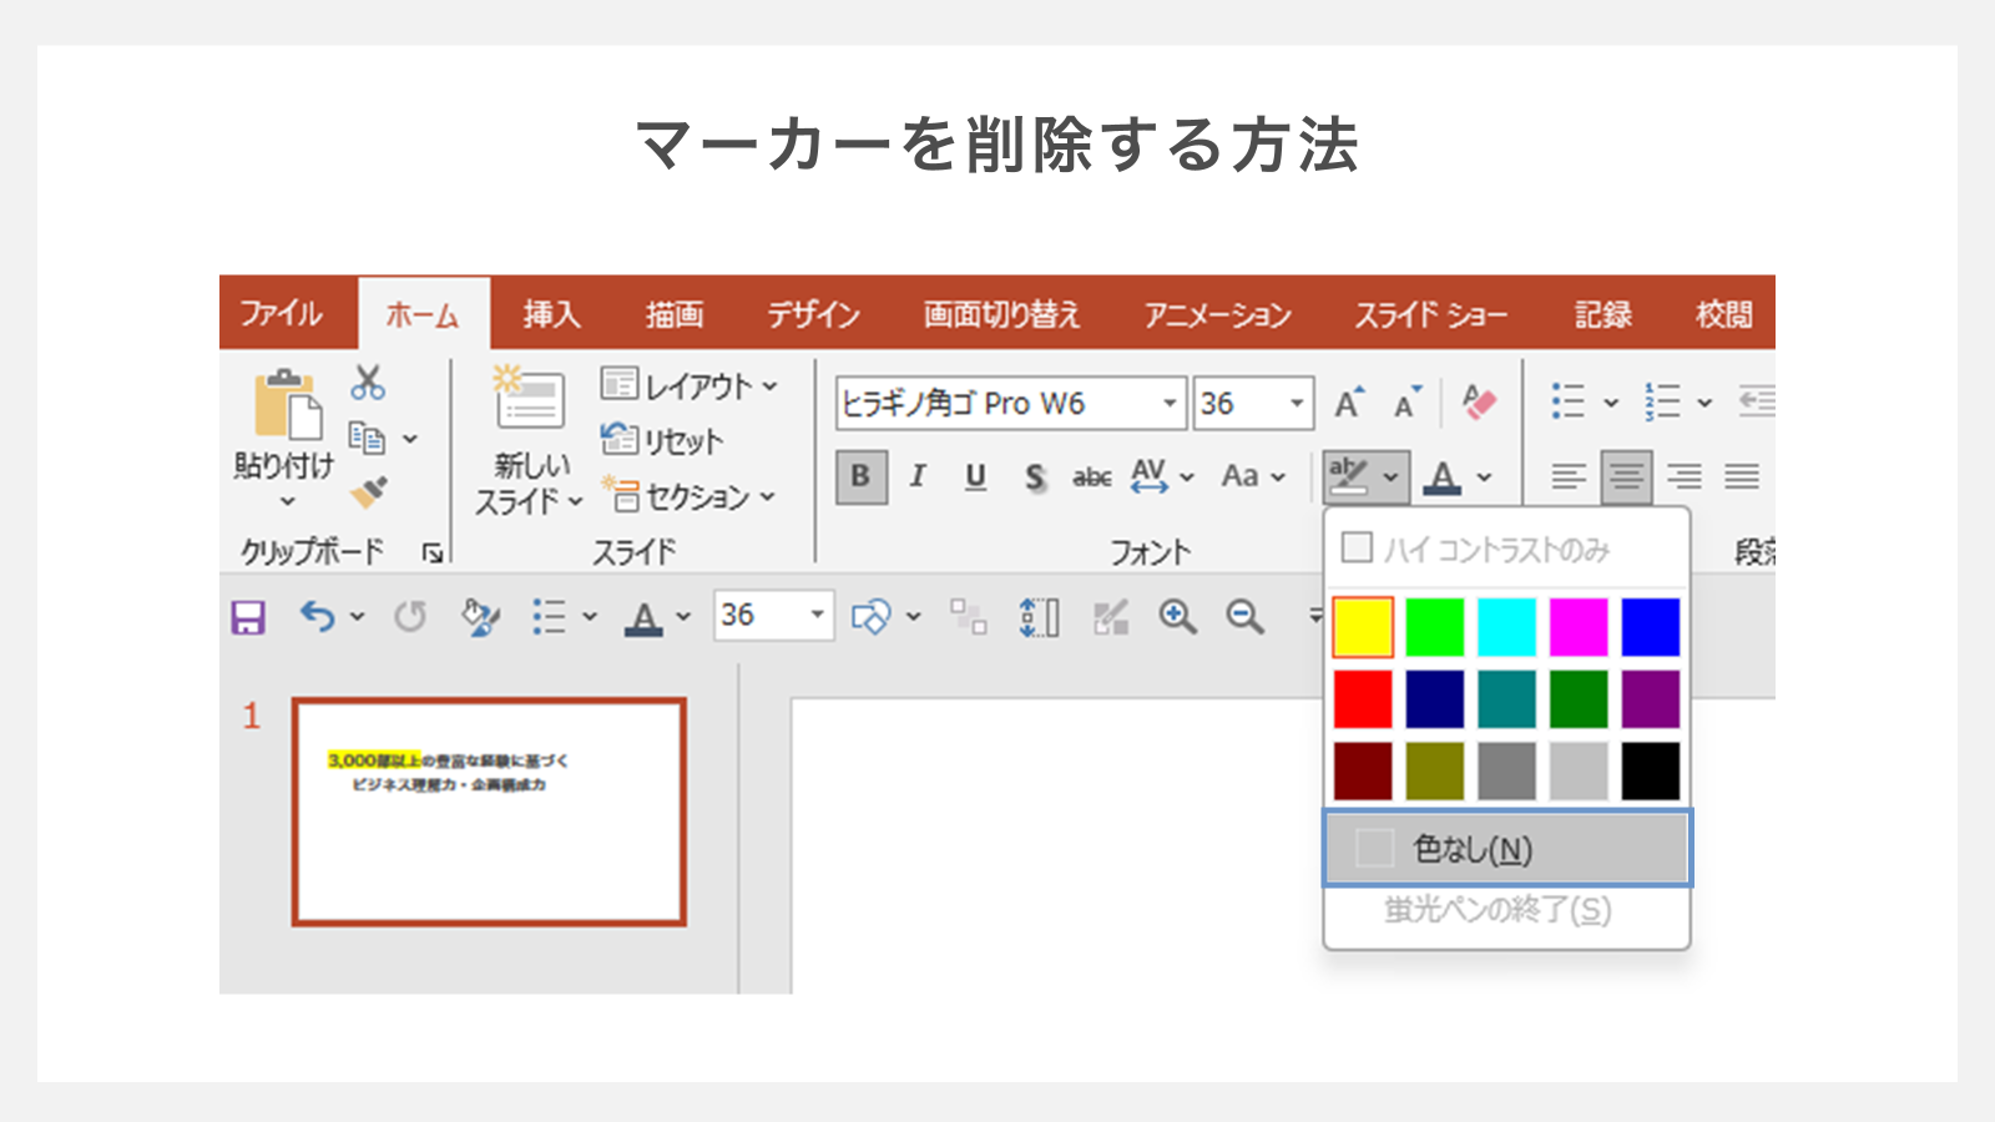Image resolution: width=1995 pixels, height=1122 pixels.
Task: Select 色なし(N) to remove highlight
Action: (1507, 849)
